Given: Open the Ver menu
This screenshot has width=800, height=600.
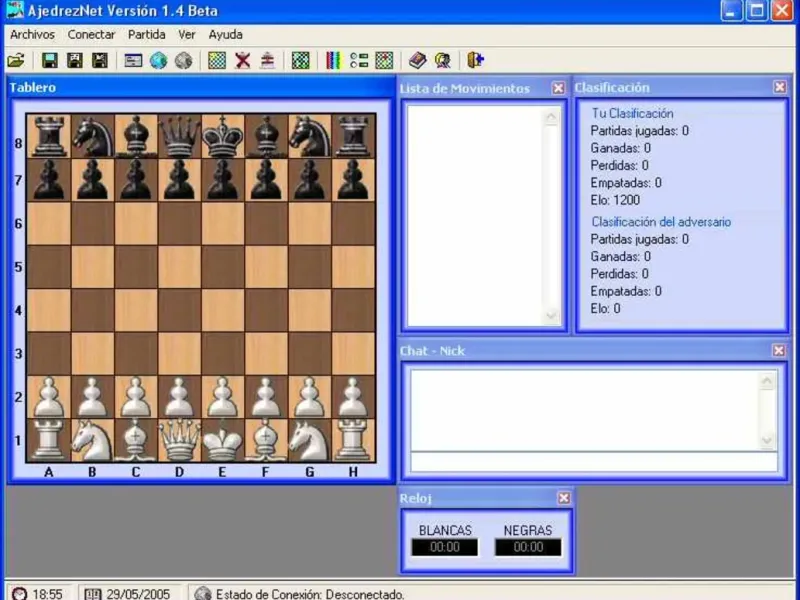Looking at the screenshot, I should (187, 35).
